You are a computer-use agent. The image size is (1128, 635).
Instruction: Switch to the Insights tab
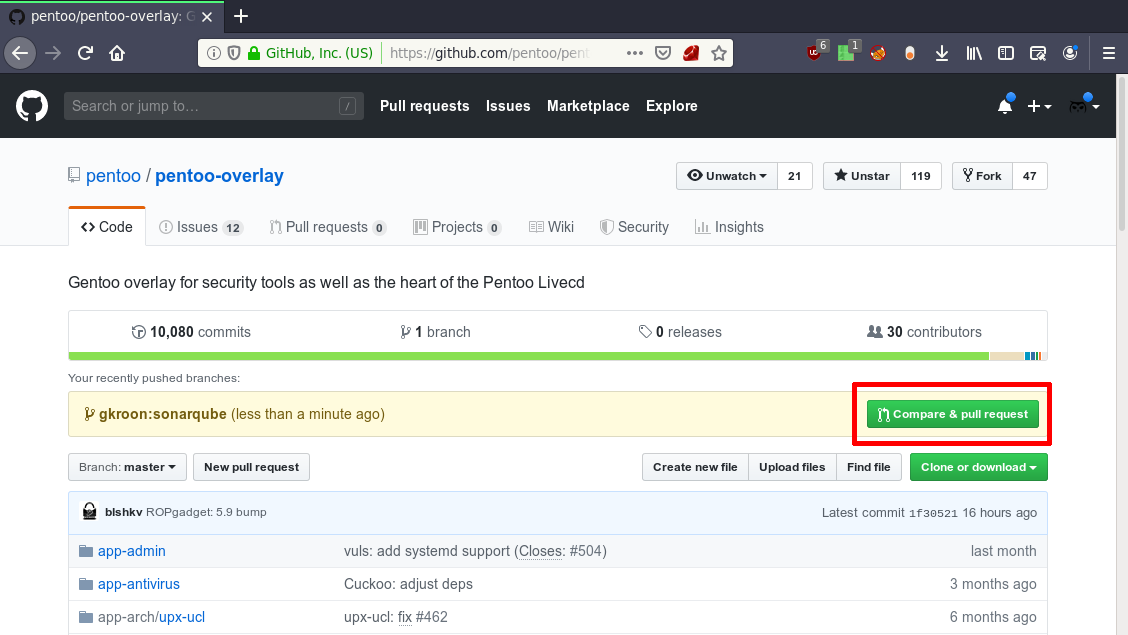click(729, 227)
